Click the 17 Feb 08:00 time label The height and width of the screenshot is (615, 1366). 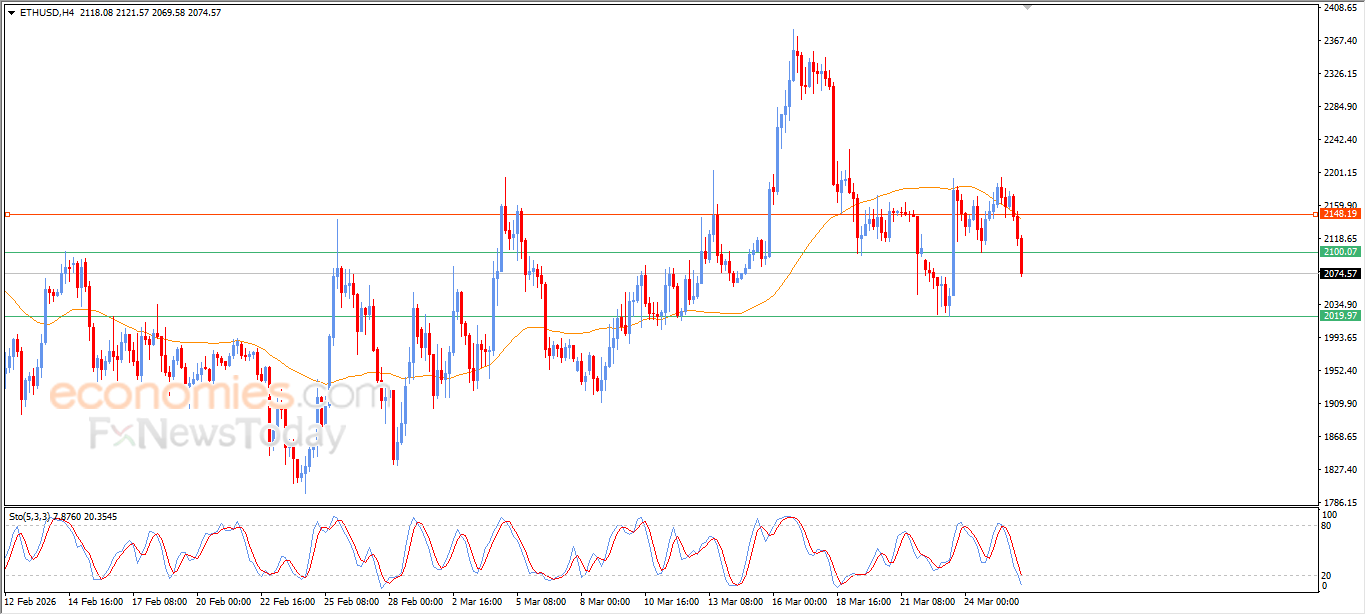click(160, 602)
